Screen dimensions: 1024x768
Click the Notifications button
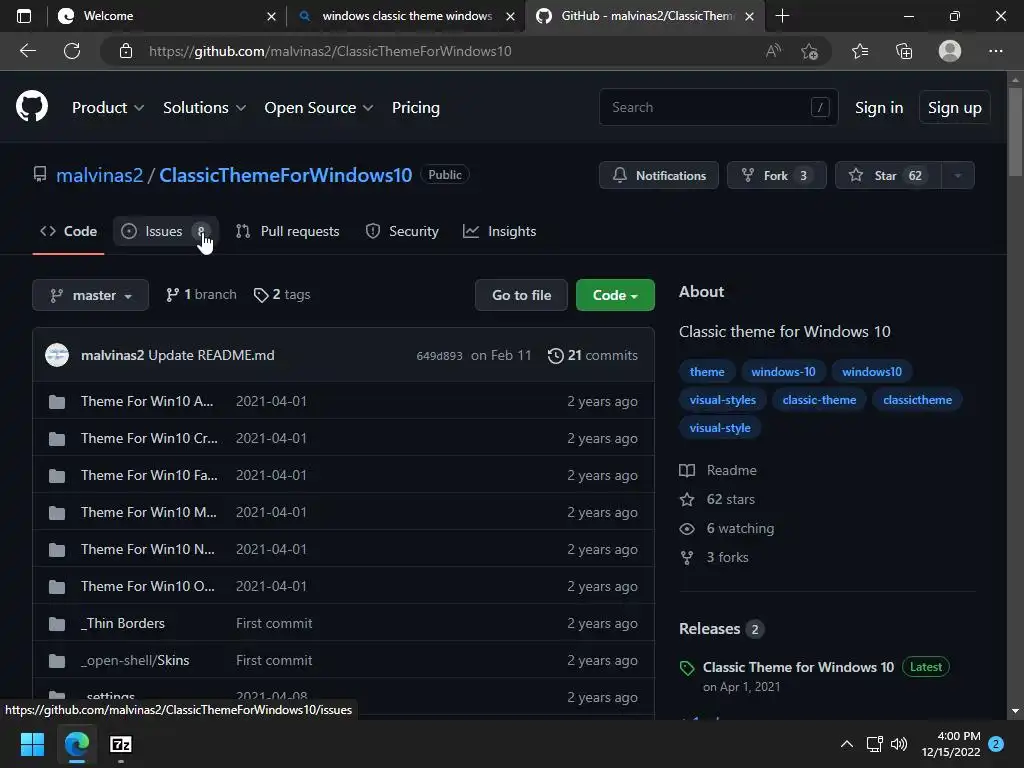[x=659, y=175]
